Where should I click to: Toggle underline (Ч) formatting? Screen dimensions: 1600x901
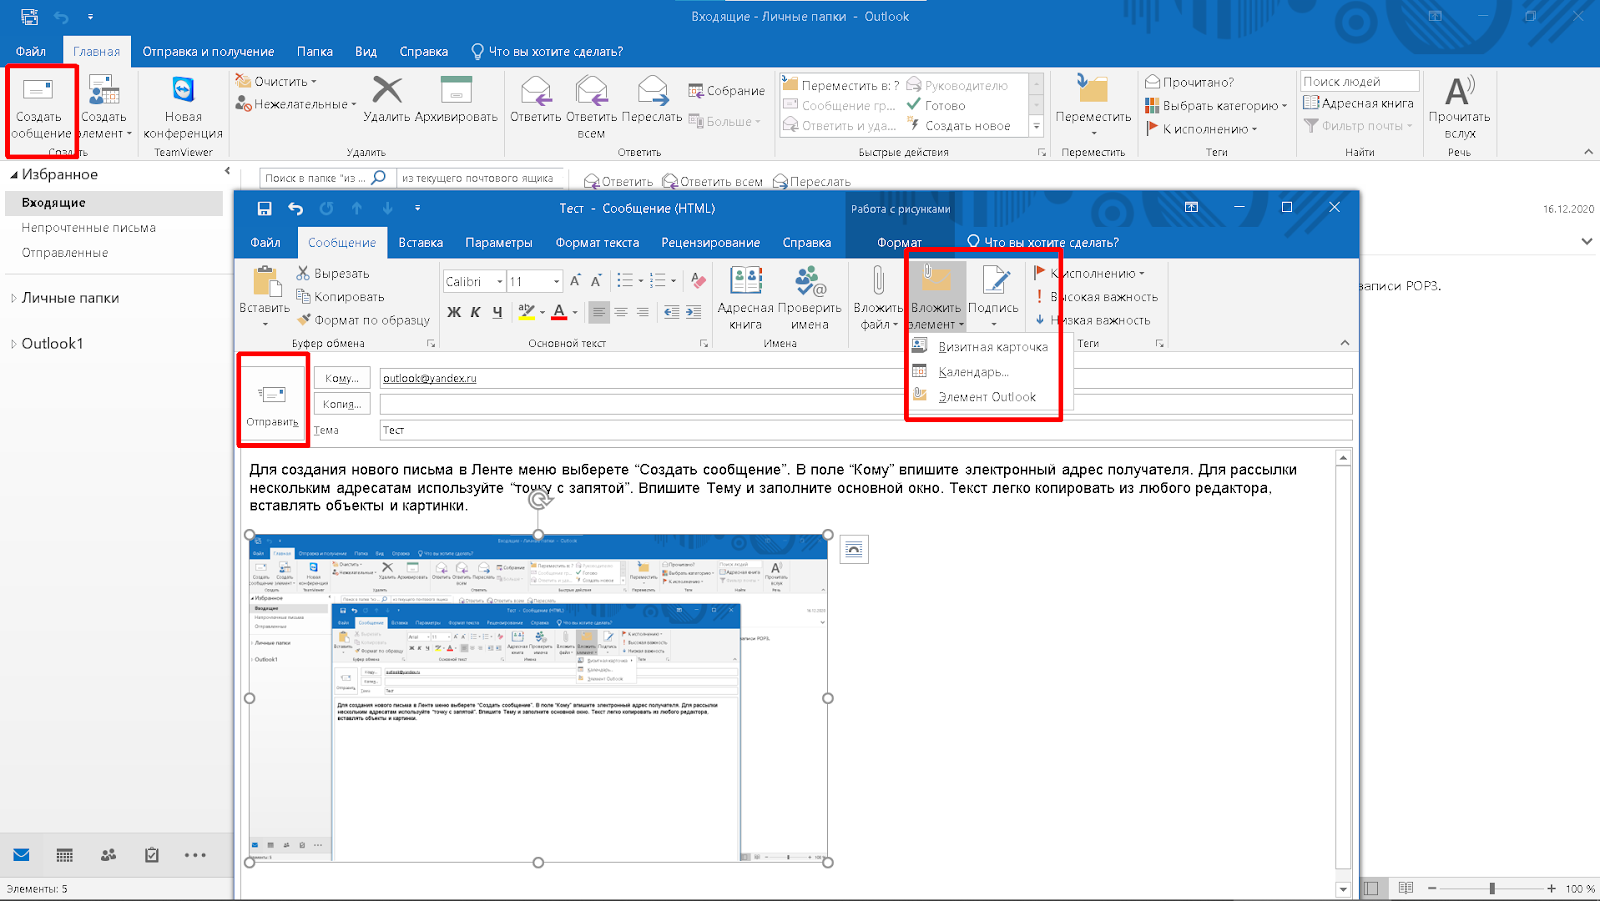[x=497, y=312]
